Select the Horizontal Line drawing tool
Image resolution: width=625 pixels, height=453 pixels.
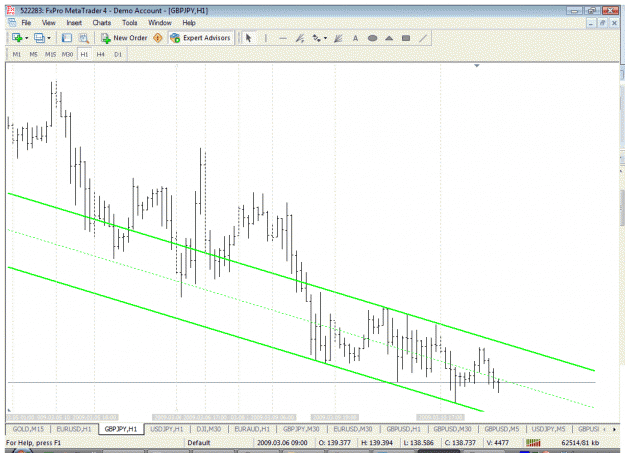(283, 38)
